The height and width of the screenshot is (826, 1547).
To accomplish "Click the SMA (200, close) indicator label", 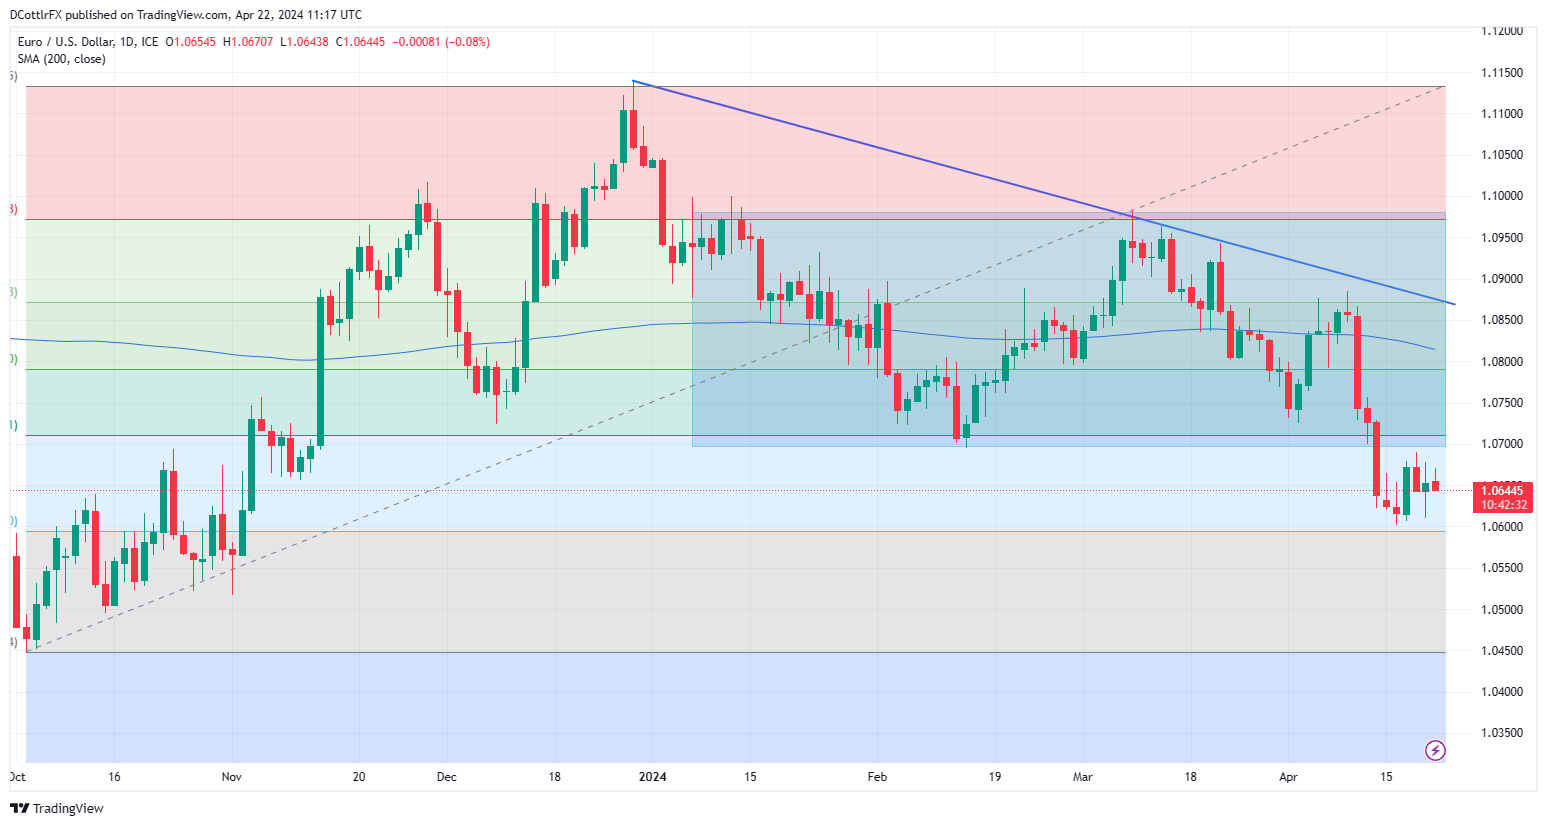I will [61, 59].
